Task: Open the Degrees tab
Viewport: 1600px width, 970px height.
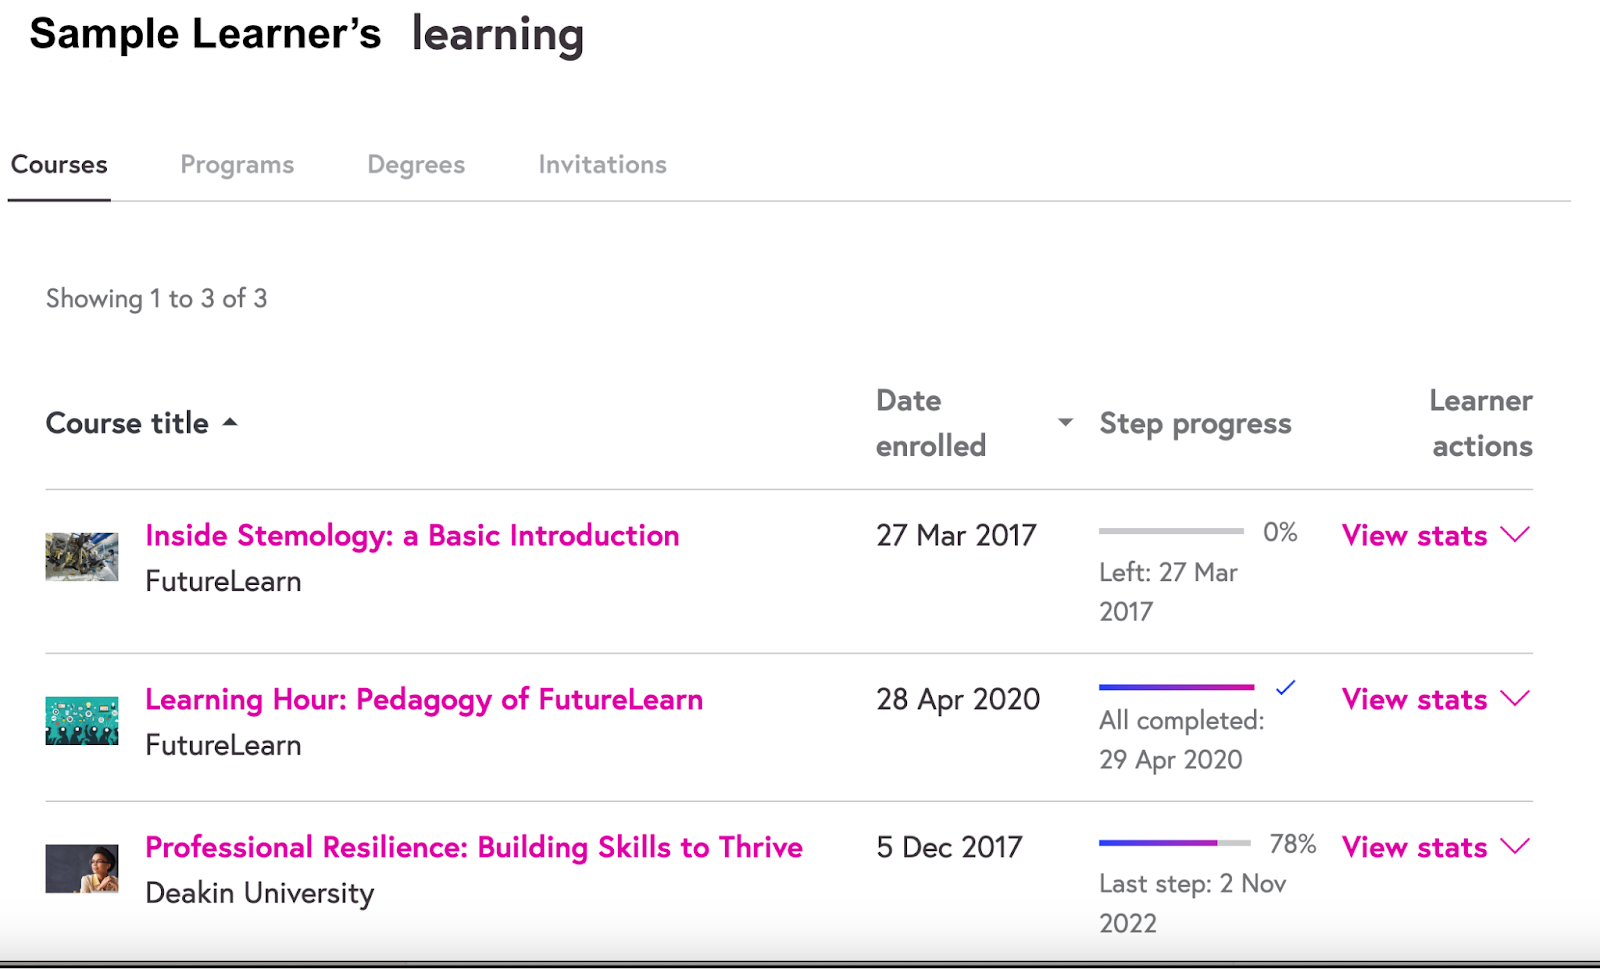Action: pyautogui.click(x=415, y=164)
